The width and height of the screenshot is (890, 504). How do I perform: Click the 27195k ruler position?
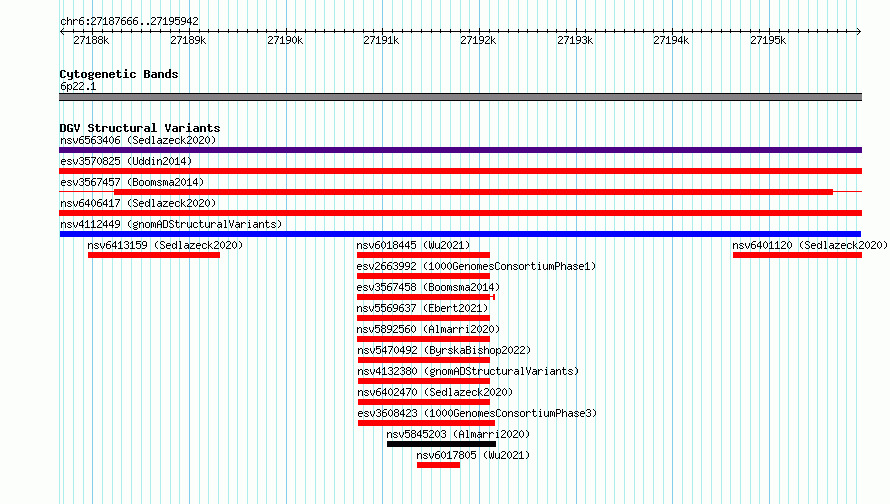pos(768,40)
